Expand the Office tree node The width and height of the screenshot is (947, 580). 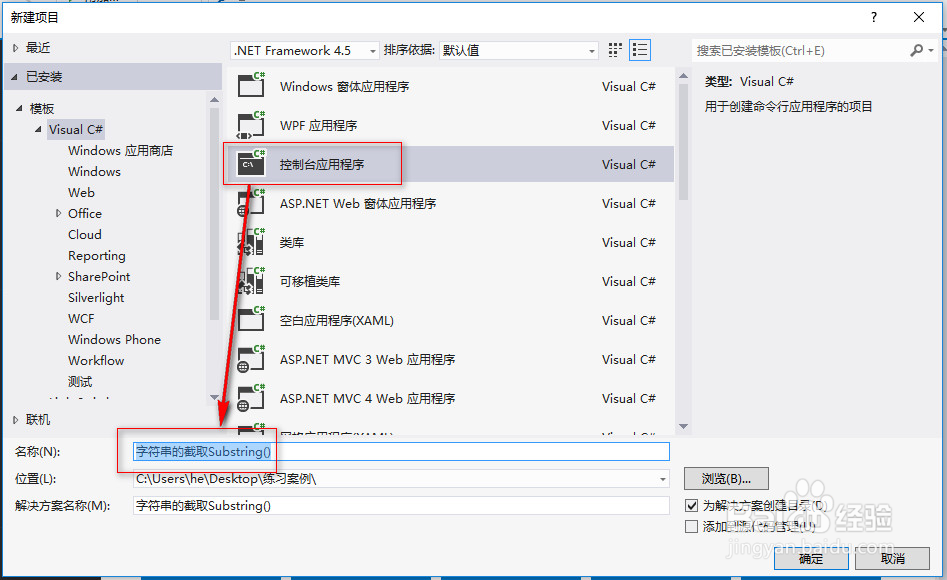coord(59,213)
